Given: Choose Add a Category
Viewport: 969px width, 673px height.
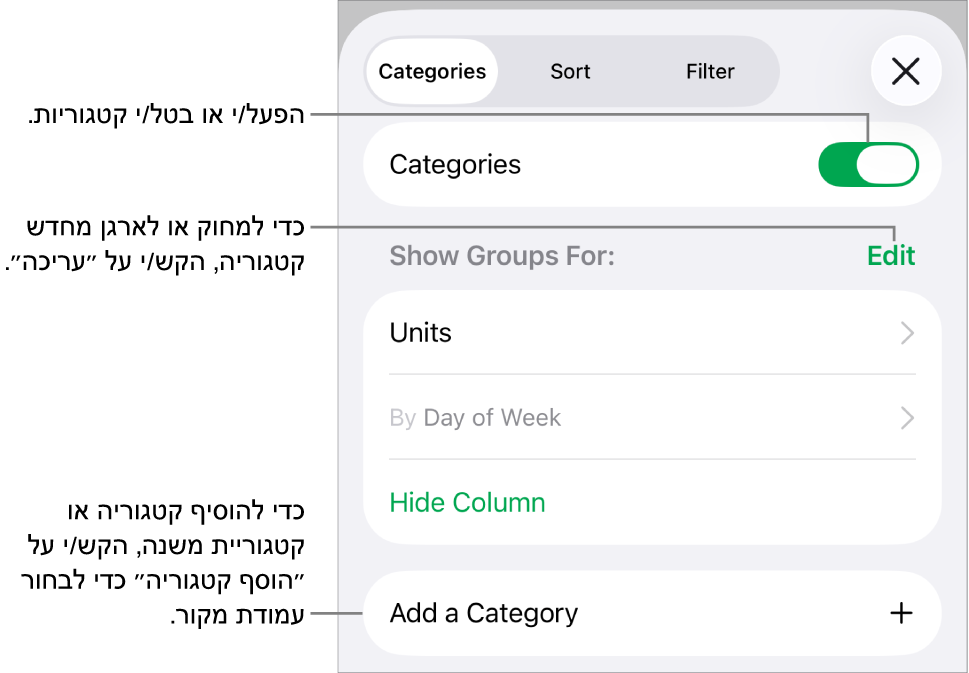Looking at the screenshot, I should click(x=484, y=613).
